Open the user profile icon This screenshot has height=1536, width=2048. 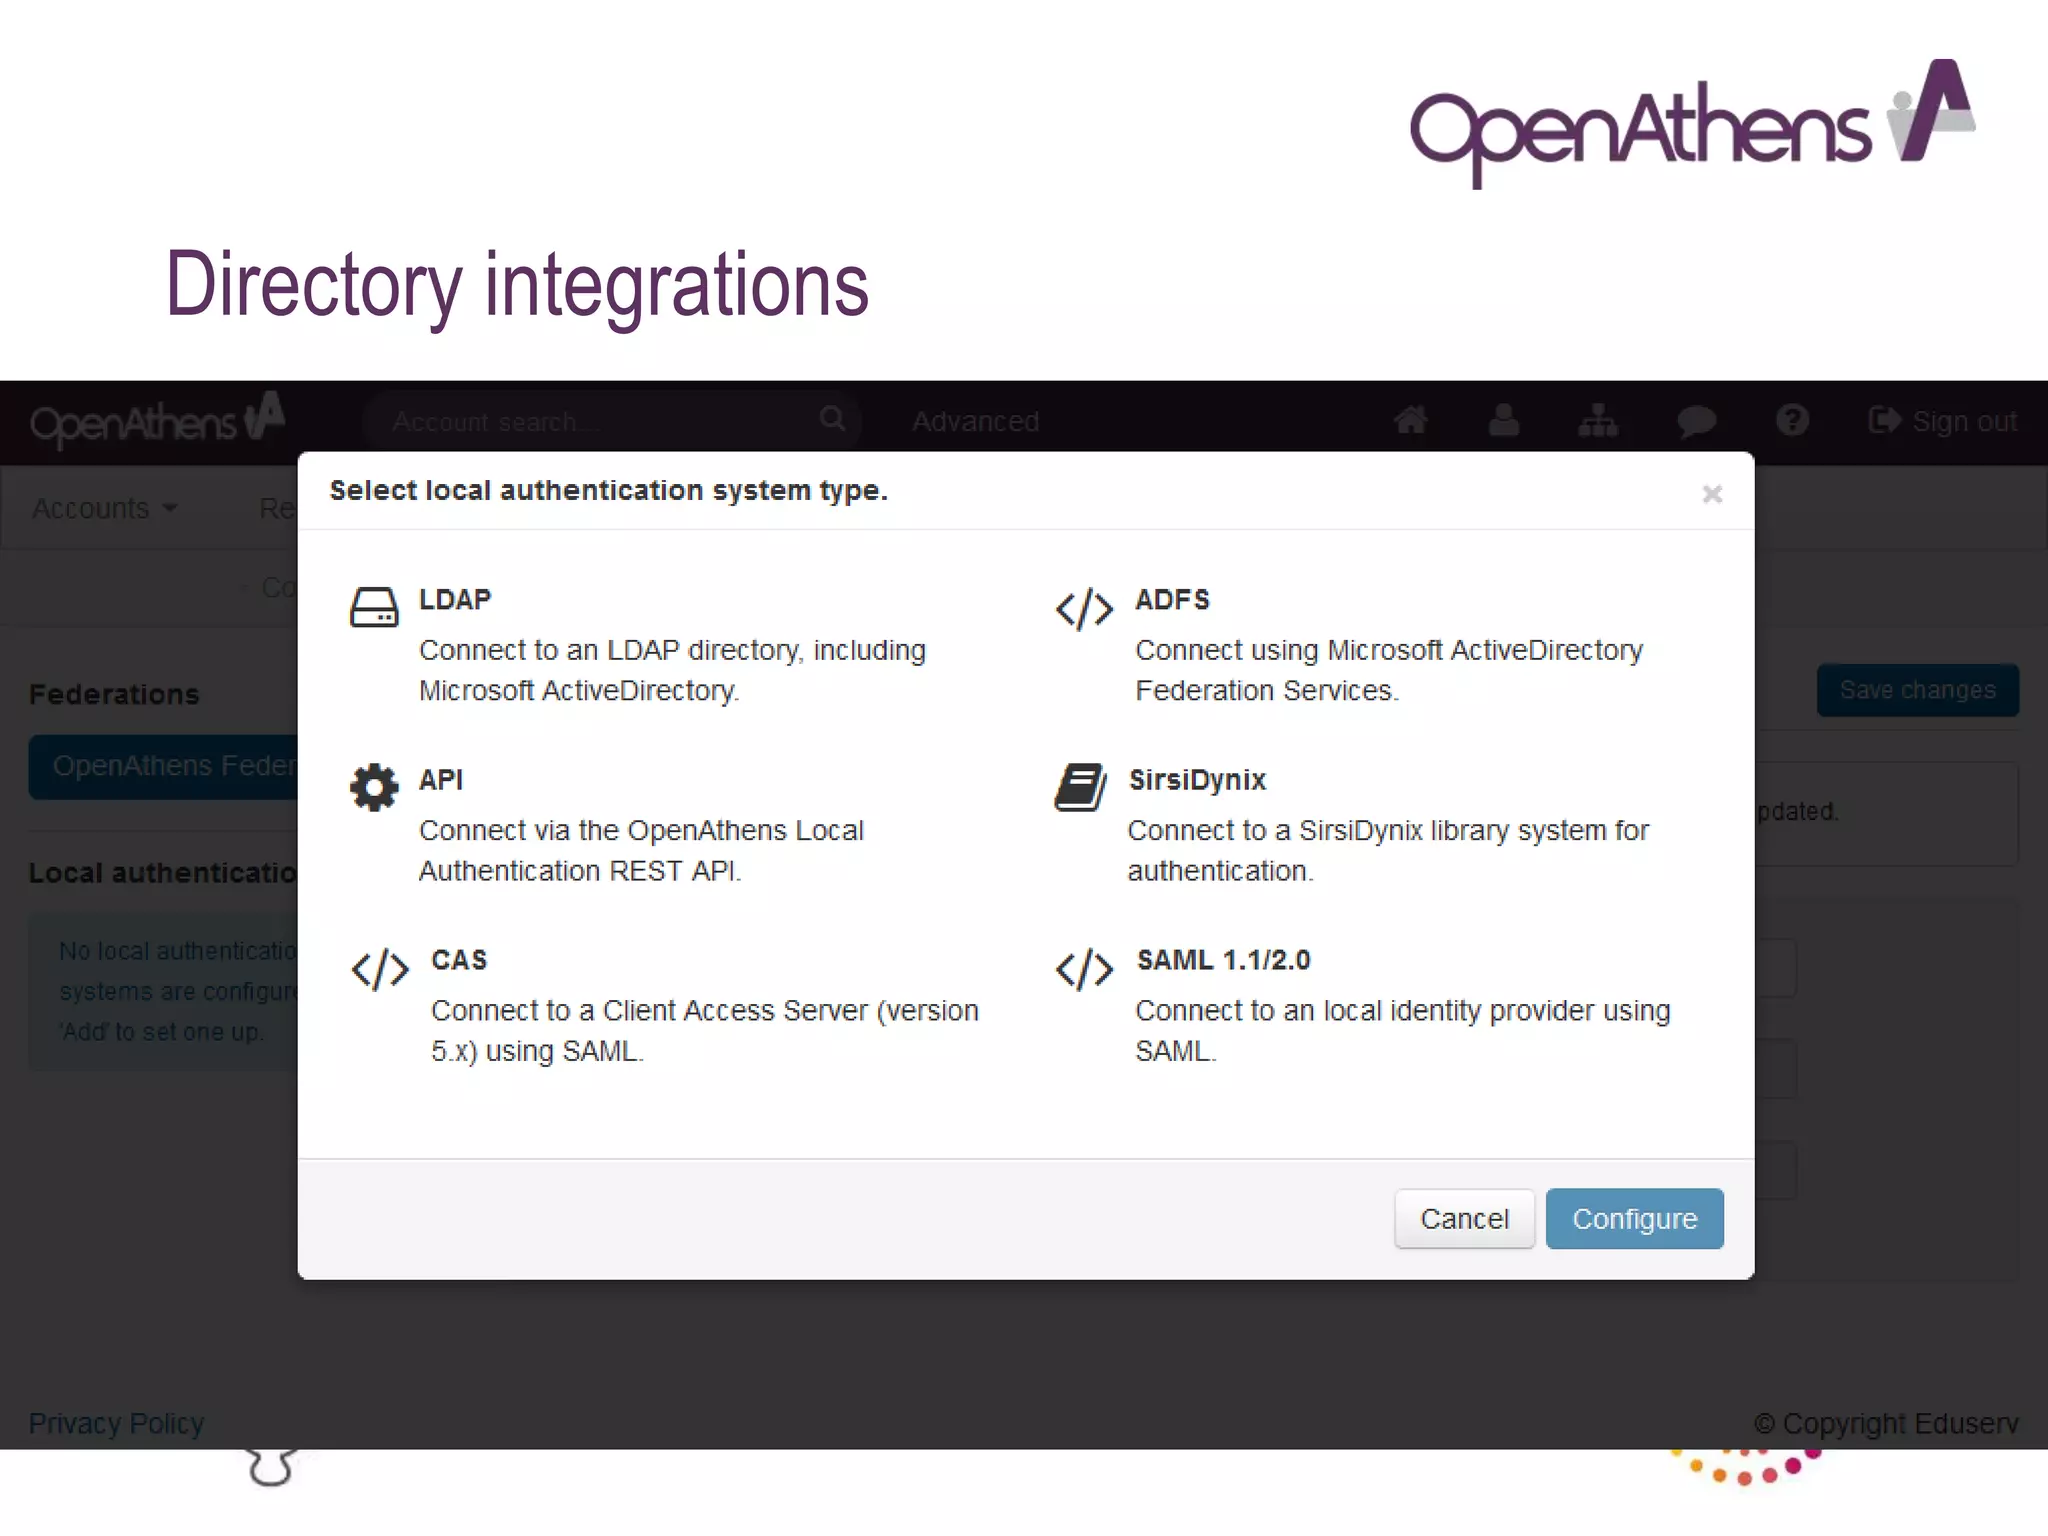pyautogui.click(x=1504, y=421)
